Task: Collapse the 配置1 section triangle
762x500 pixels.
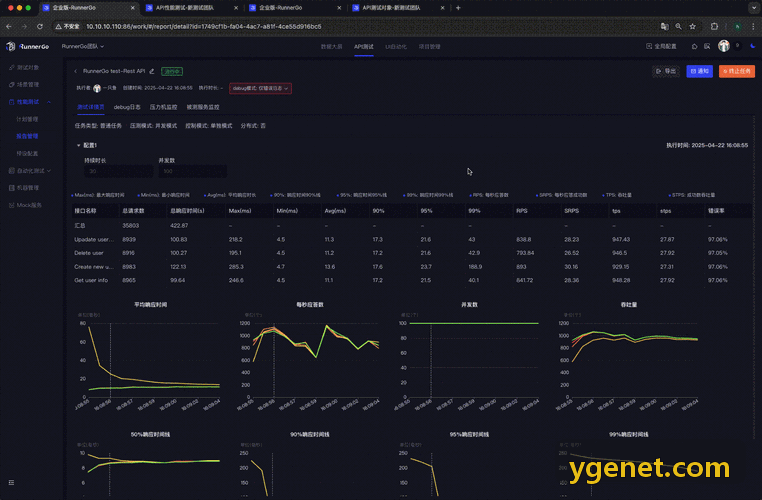Action: [78, 145]
